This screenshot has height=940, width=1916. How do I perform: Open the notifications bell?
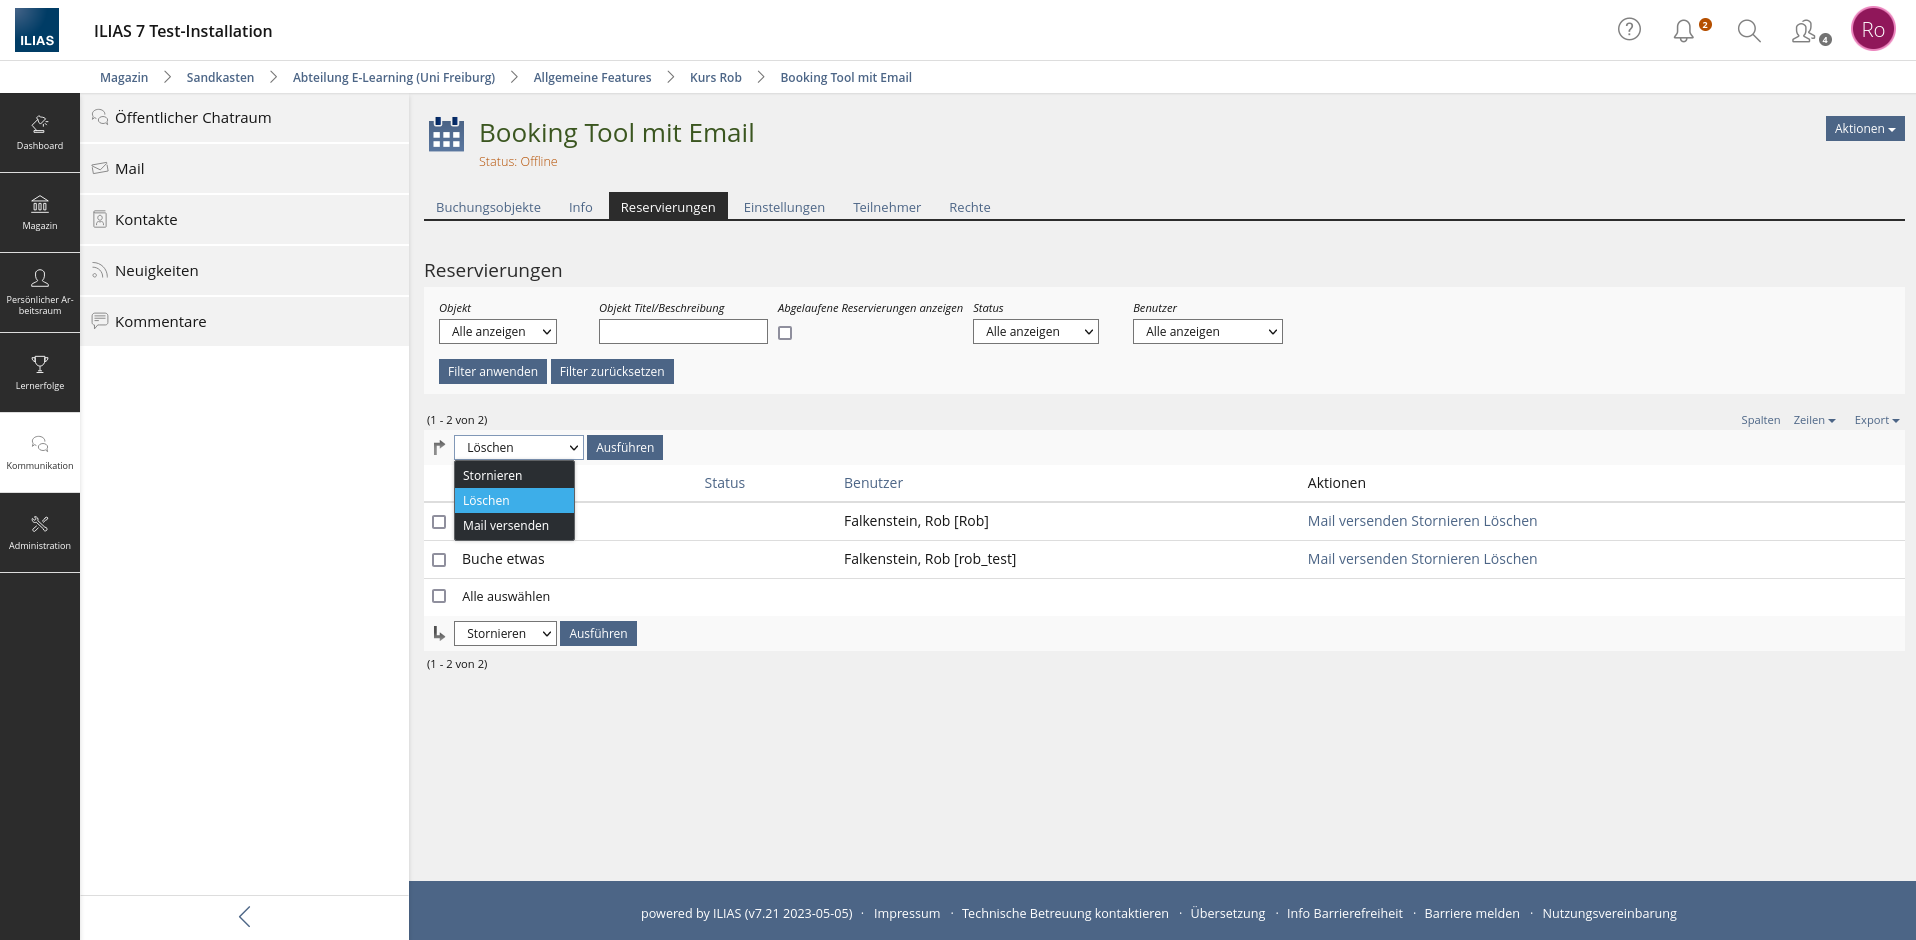coord(1684,31)
